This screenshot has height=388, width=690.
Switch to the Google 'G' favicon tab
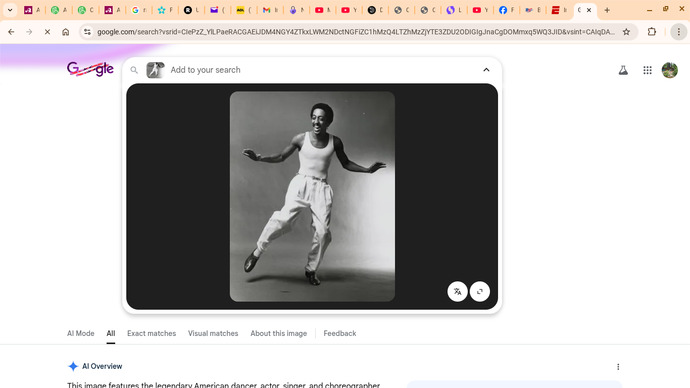[135, 10]
